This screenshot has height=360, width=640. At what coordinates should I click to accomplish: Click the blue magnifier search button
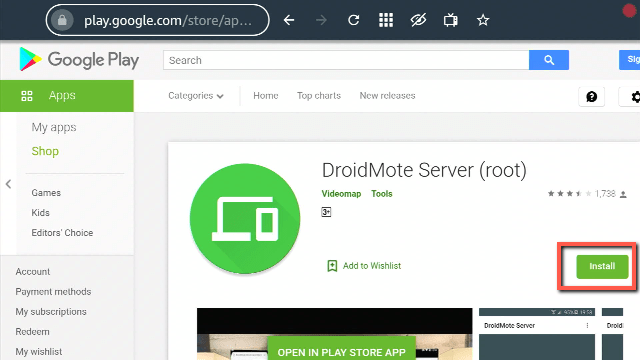pos(549,60)
